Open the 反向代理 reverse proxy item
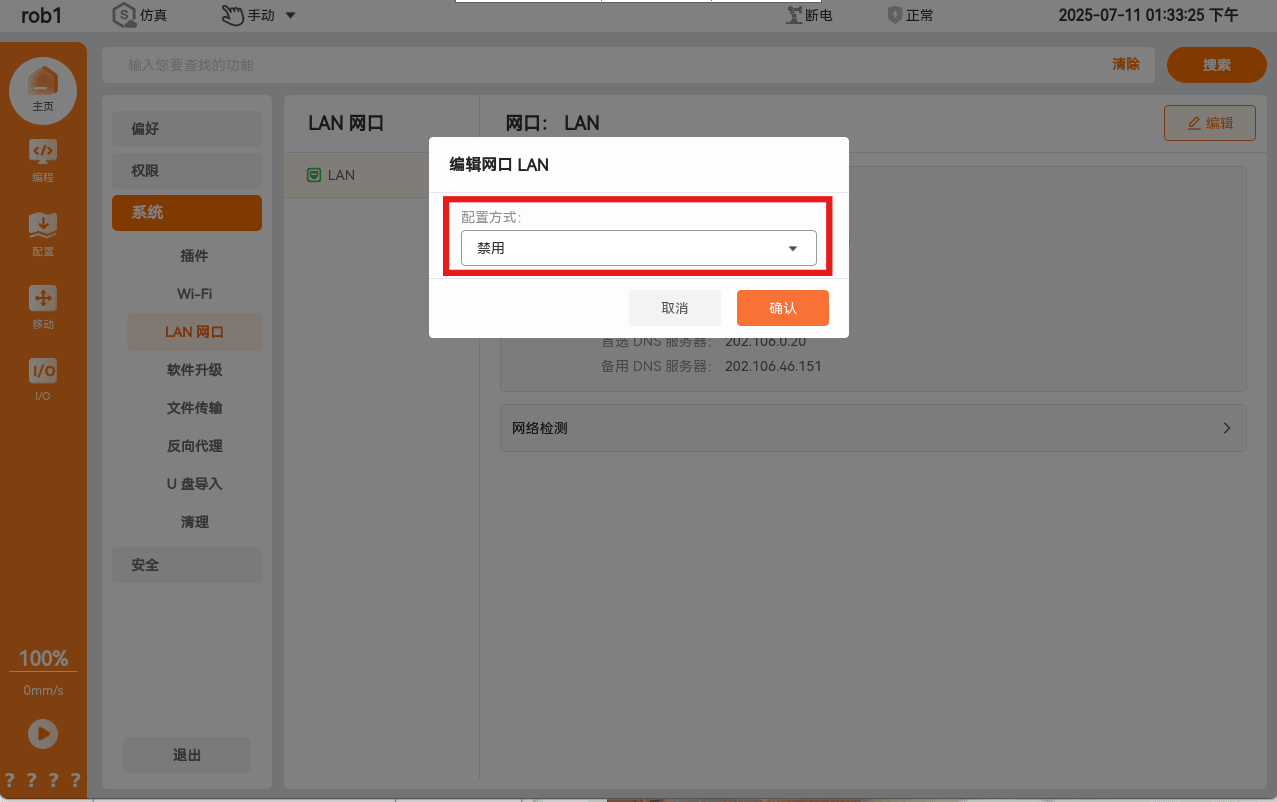Image resolution: width=1277 pixels, height=802 pixels. pos(194,446)
